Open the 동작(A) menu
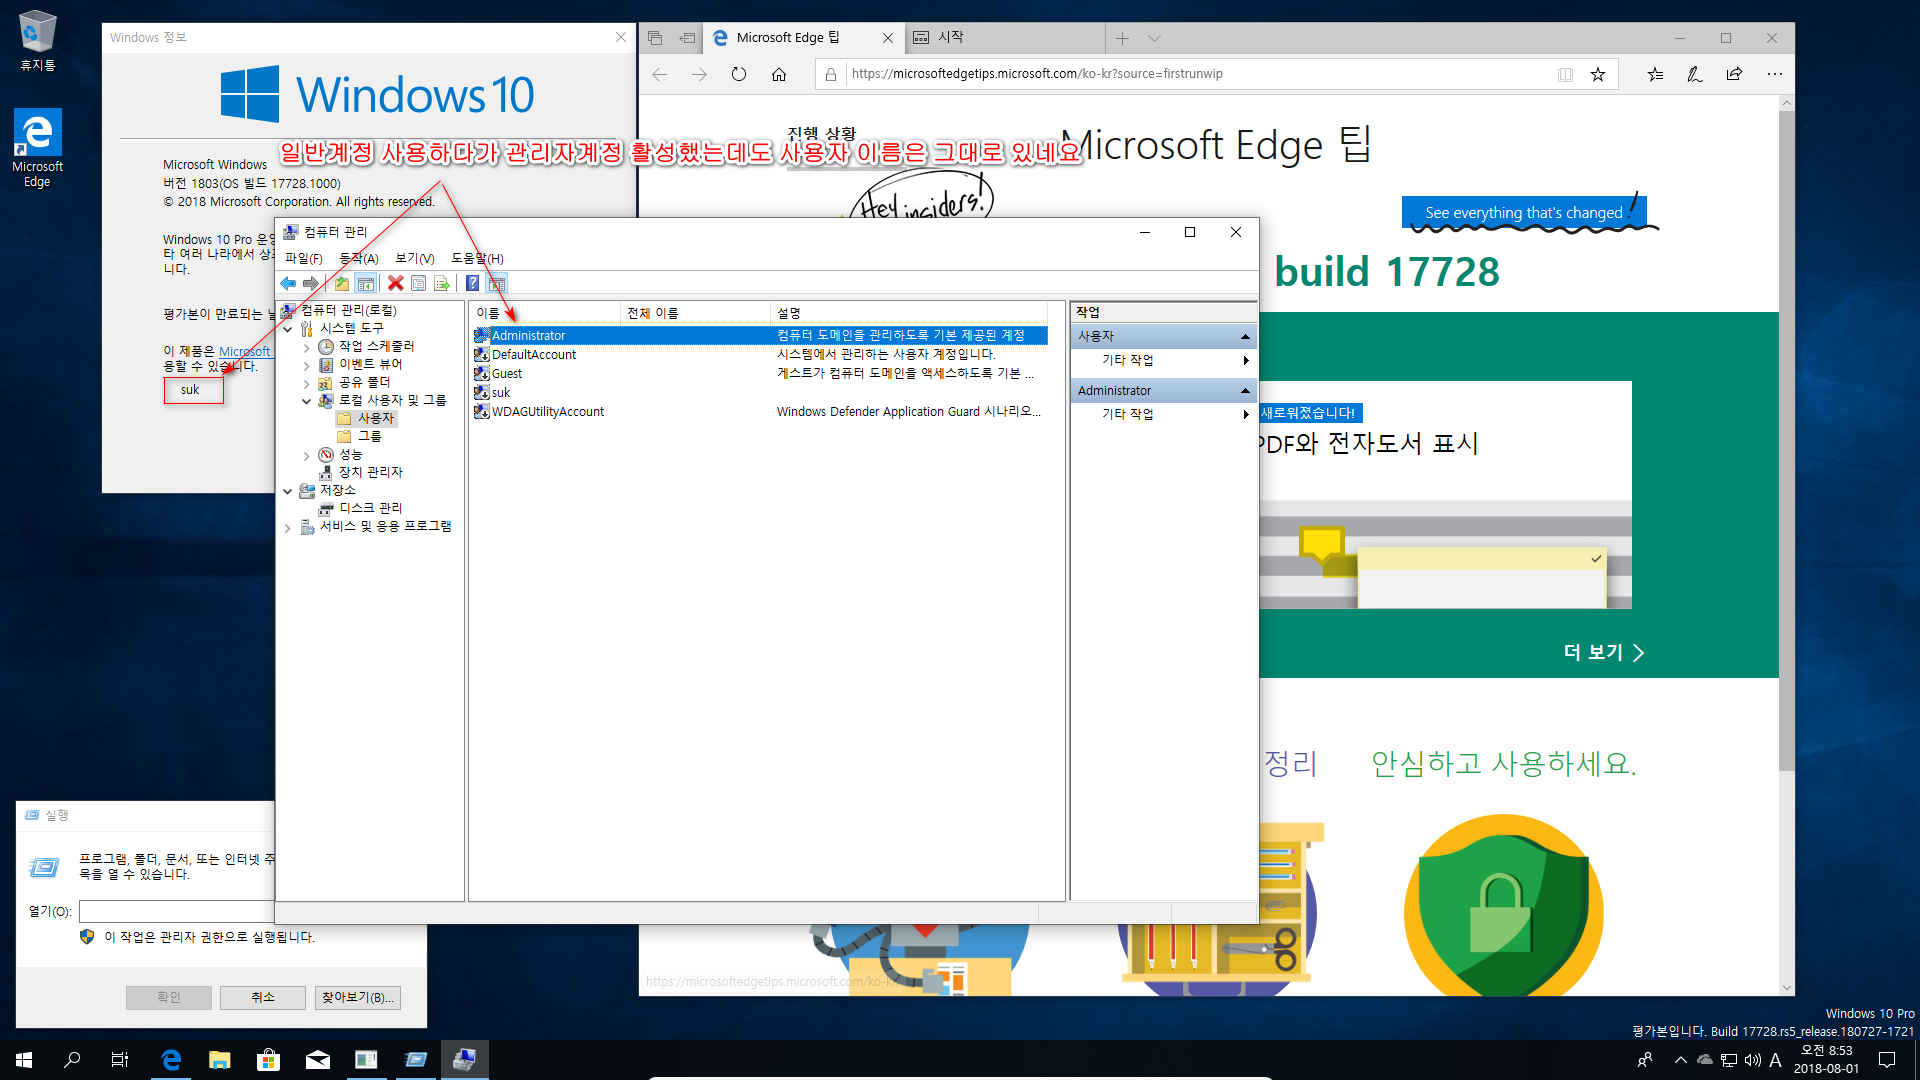 point(359,258)
